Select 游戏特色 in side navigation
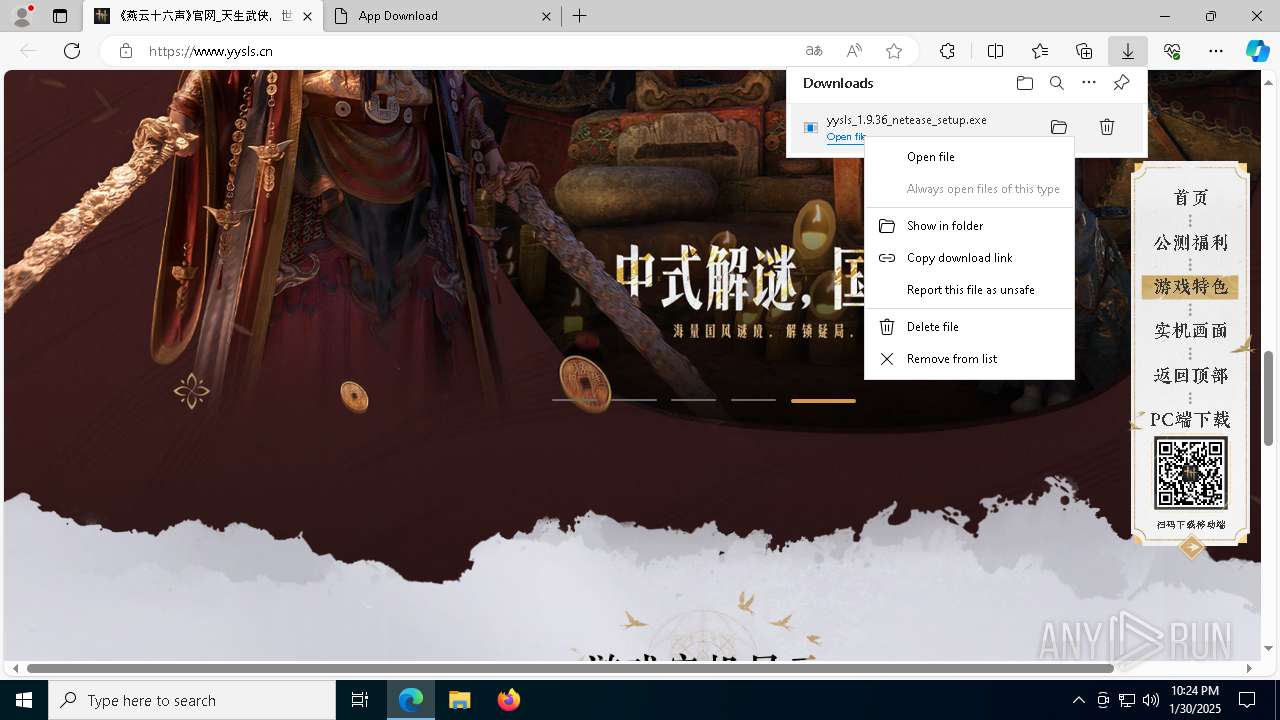Viewport: 1280px width, 720px height. click(1190, 287)
